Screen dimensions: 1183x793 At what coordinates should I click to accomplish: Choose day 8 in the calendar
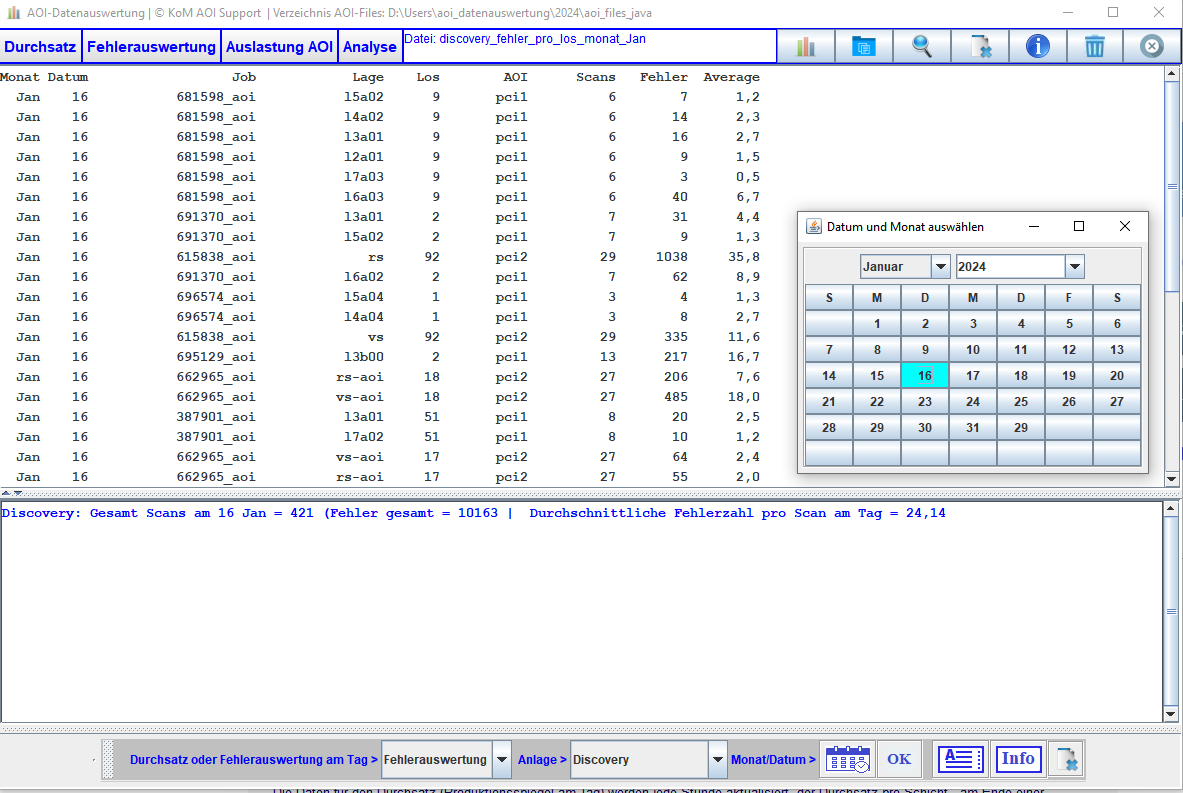pos(877,349)
